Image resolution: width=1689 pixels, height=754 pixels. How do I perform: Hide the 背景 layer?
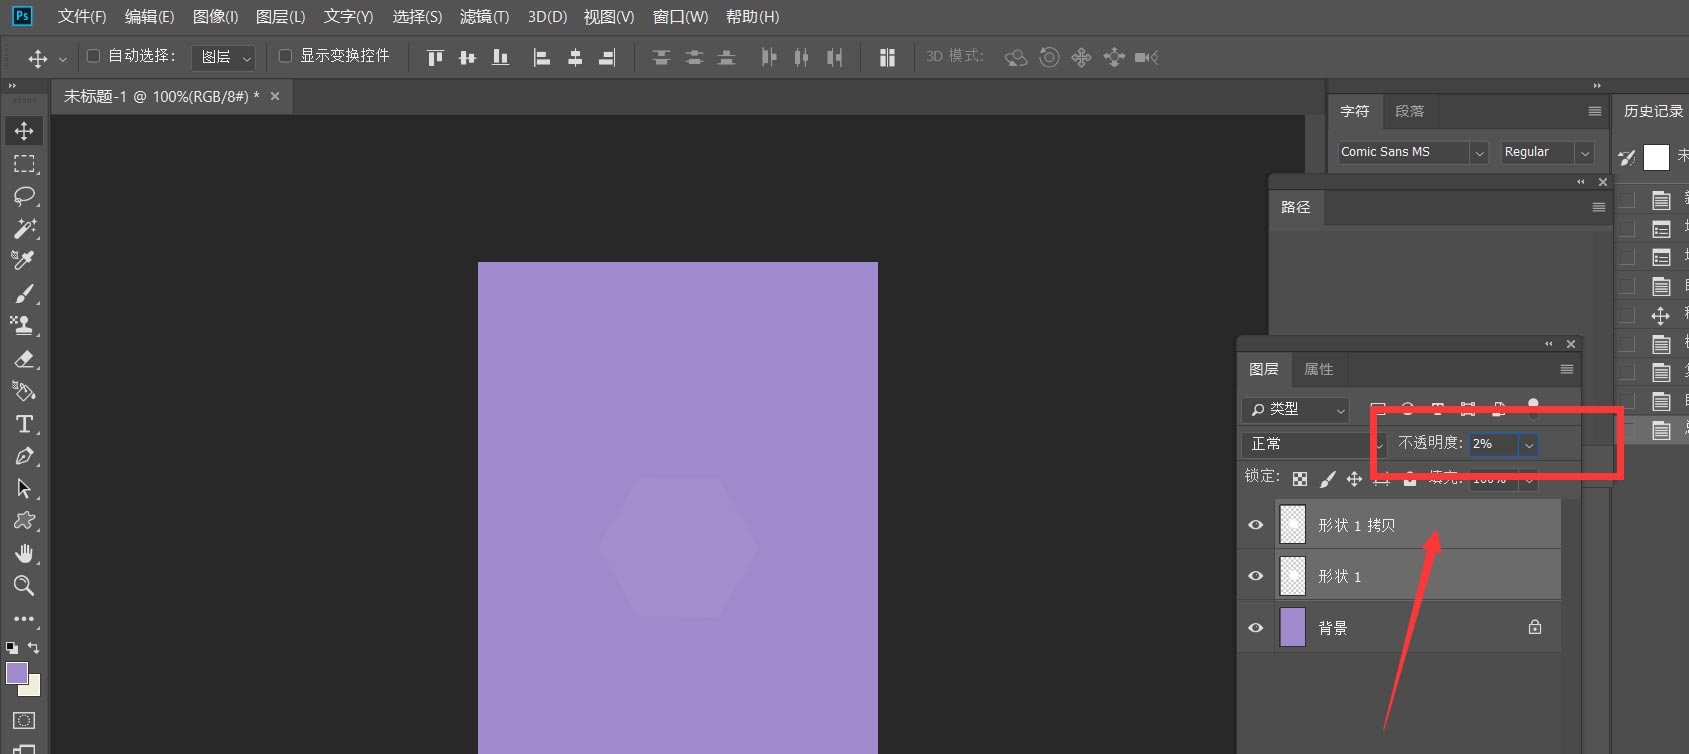click(1256, 628)
